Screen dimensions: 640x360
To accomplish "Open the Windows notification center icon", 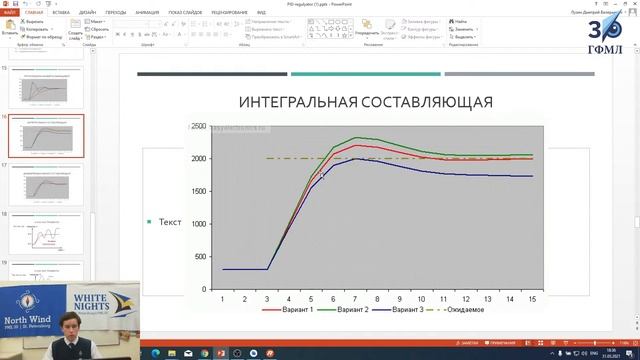I will [x=630, y=353].
